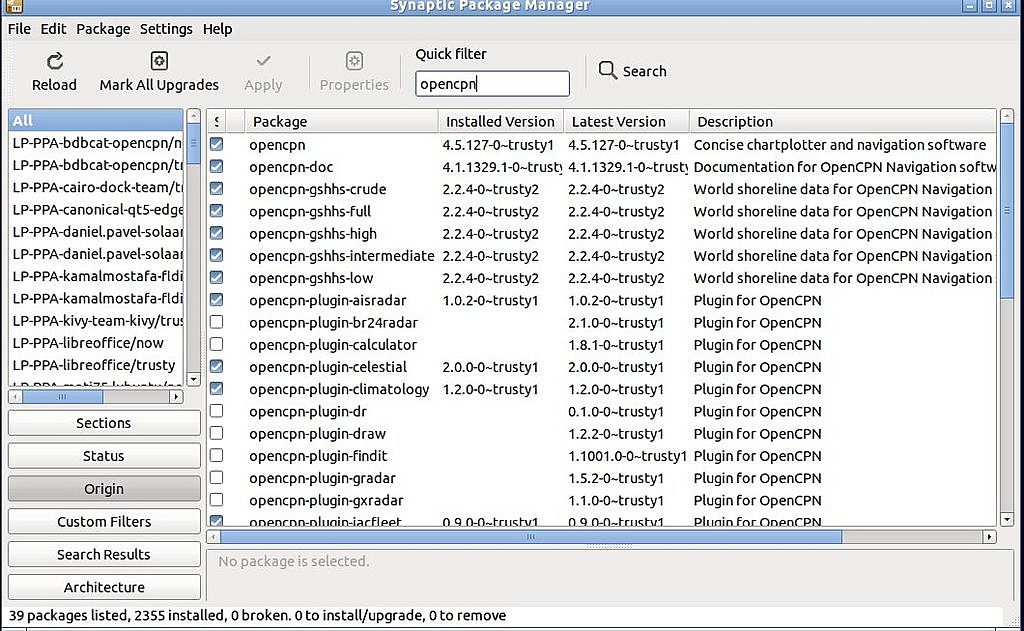Sort by the Package column header
This screenshot has width=1024, height=631.
[342, 121]
